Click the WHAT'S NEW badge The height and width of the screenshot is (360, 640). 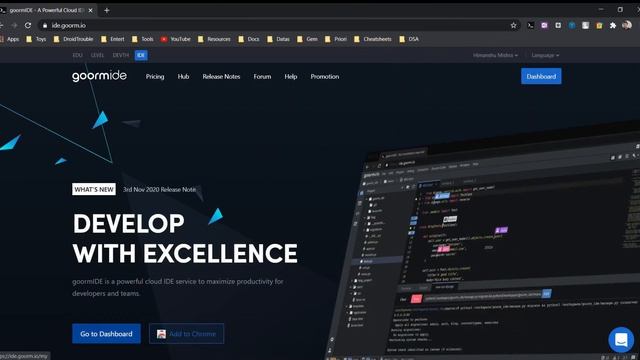94,189
